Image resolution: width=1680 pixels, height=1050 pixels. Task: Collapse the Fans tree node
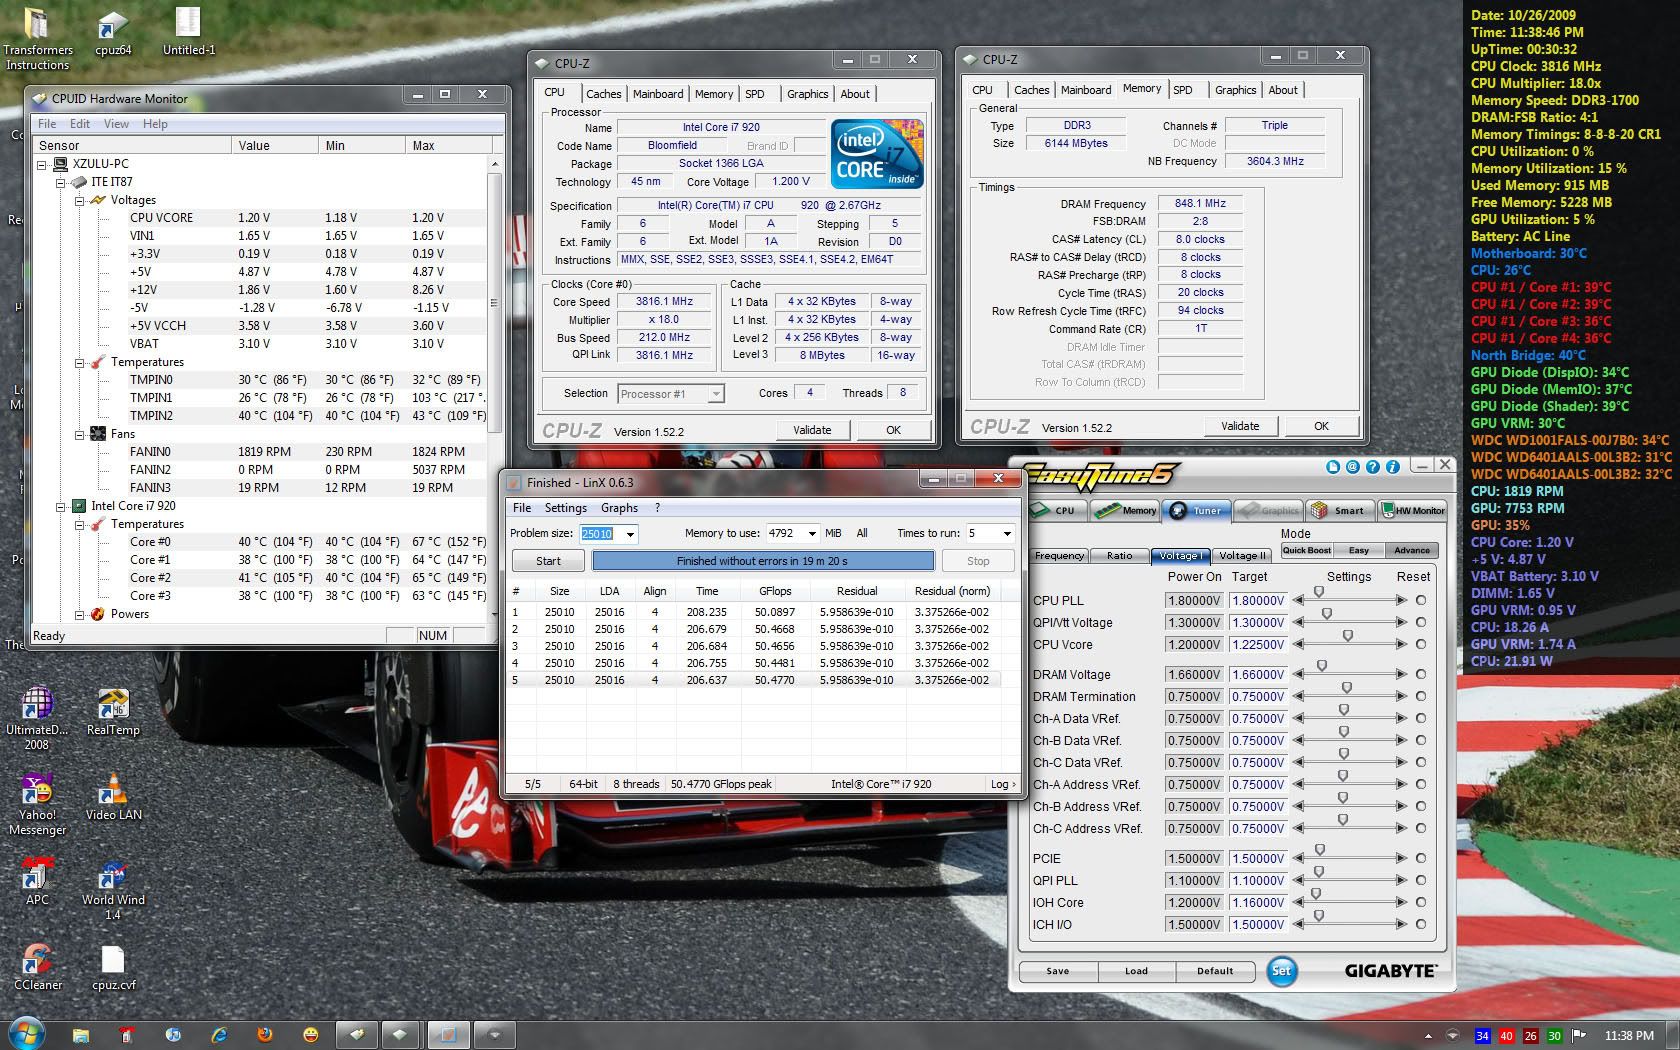pyautogui.click(x=79, y=434)
